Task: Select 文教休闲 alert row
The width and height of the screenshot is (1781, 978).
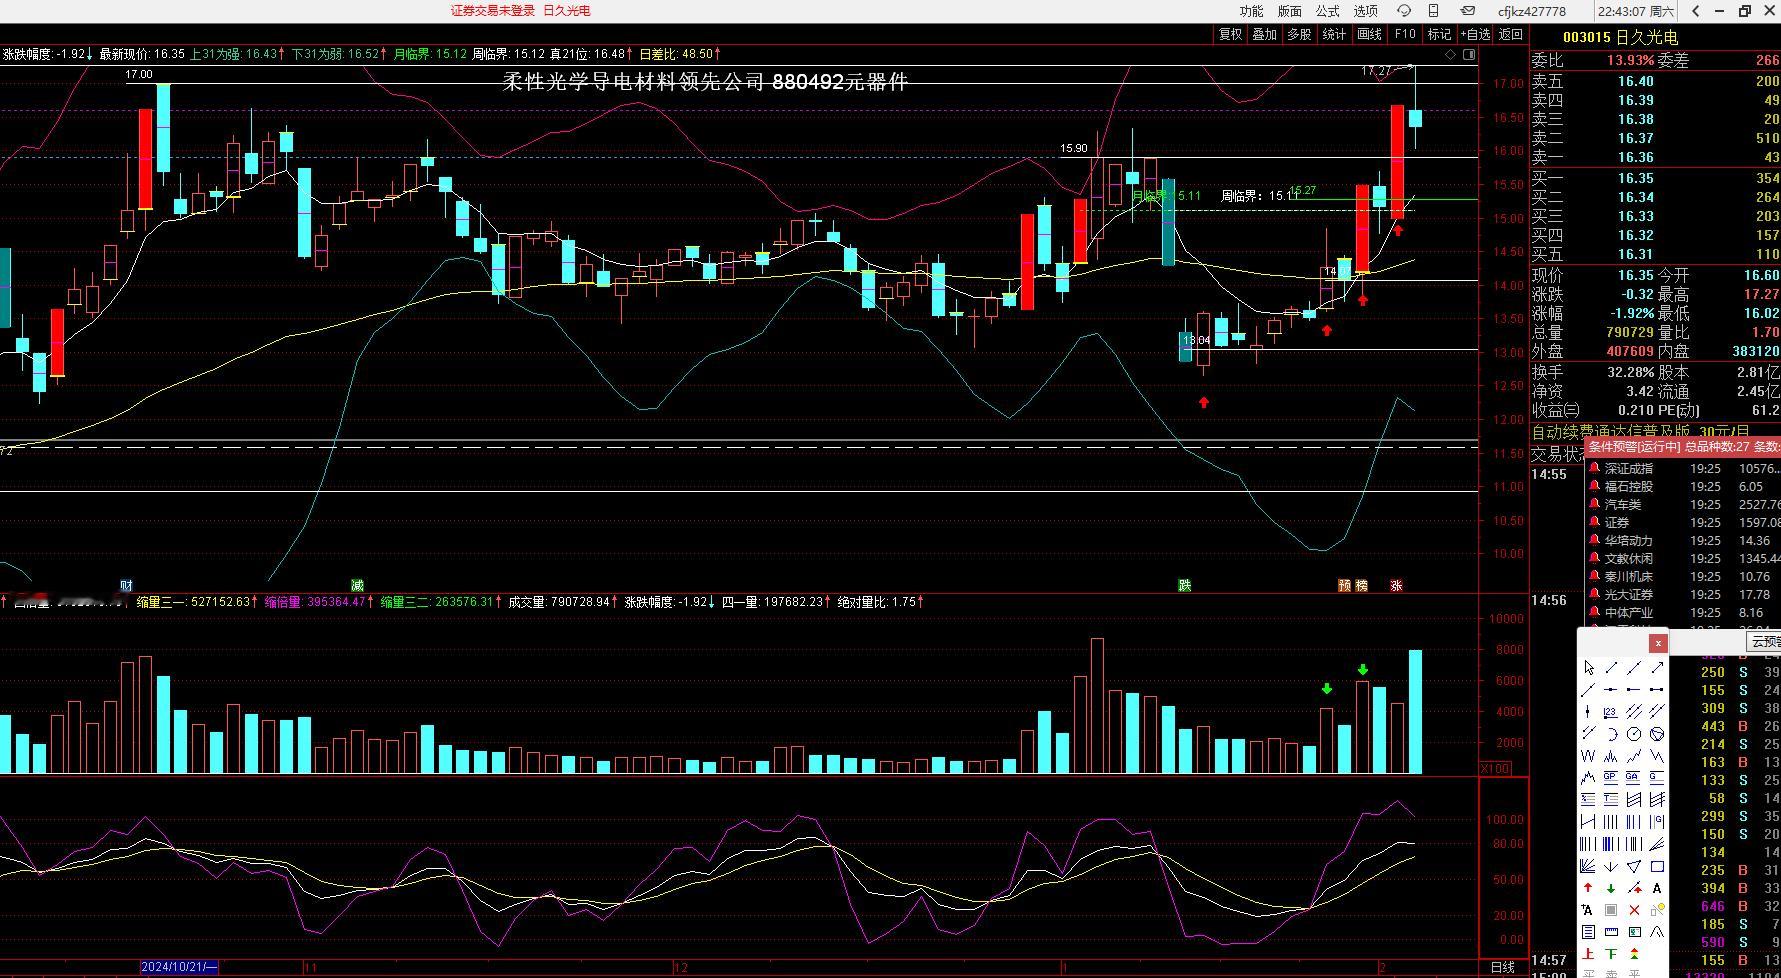Action: point(1683,558)
